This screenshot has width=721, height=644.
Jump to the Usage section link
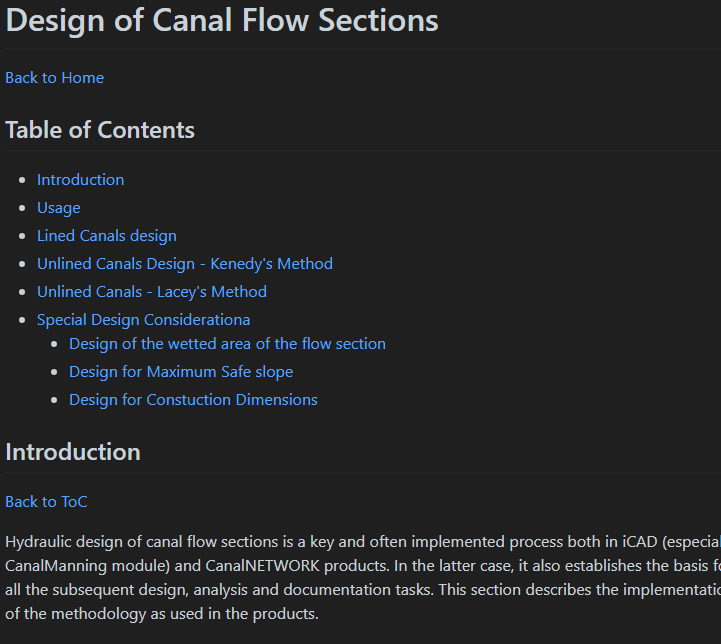(x=58, y=208)
